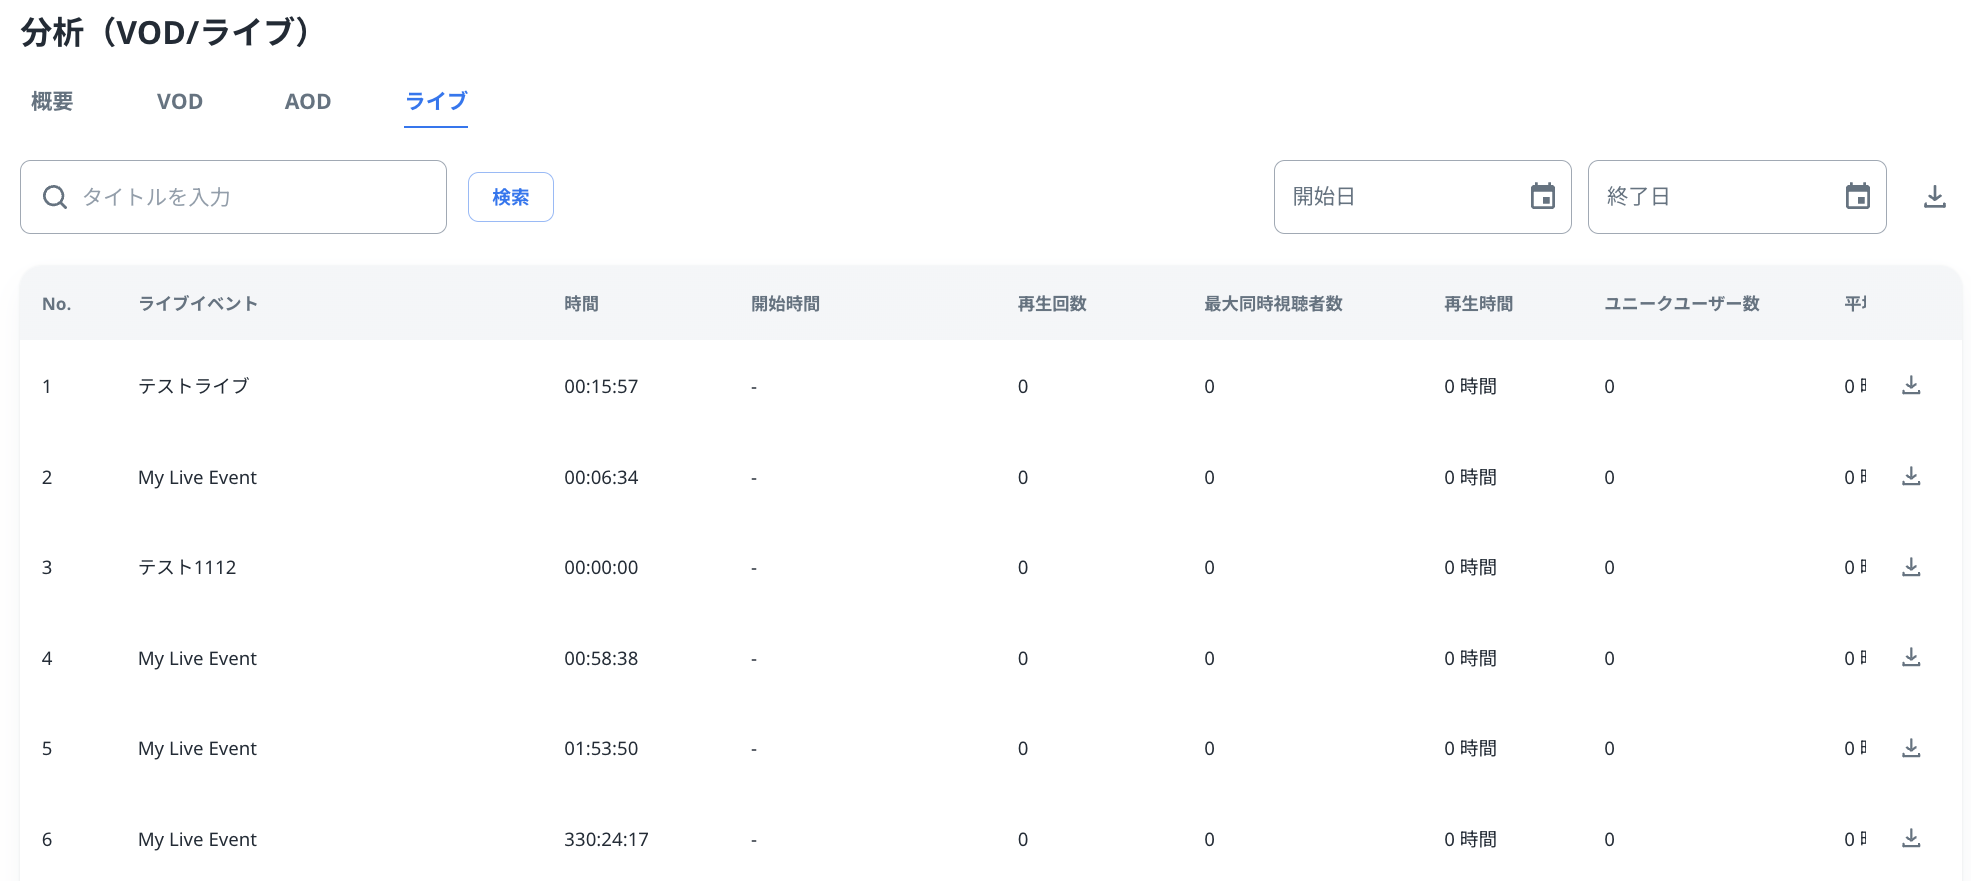Download report for row 4 event

coord(1910,657)
